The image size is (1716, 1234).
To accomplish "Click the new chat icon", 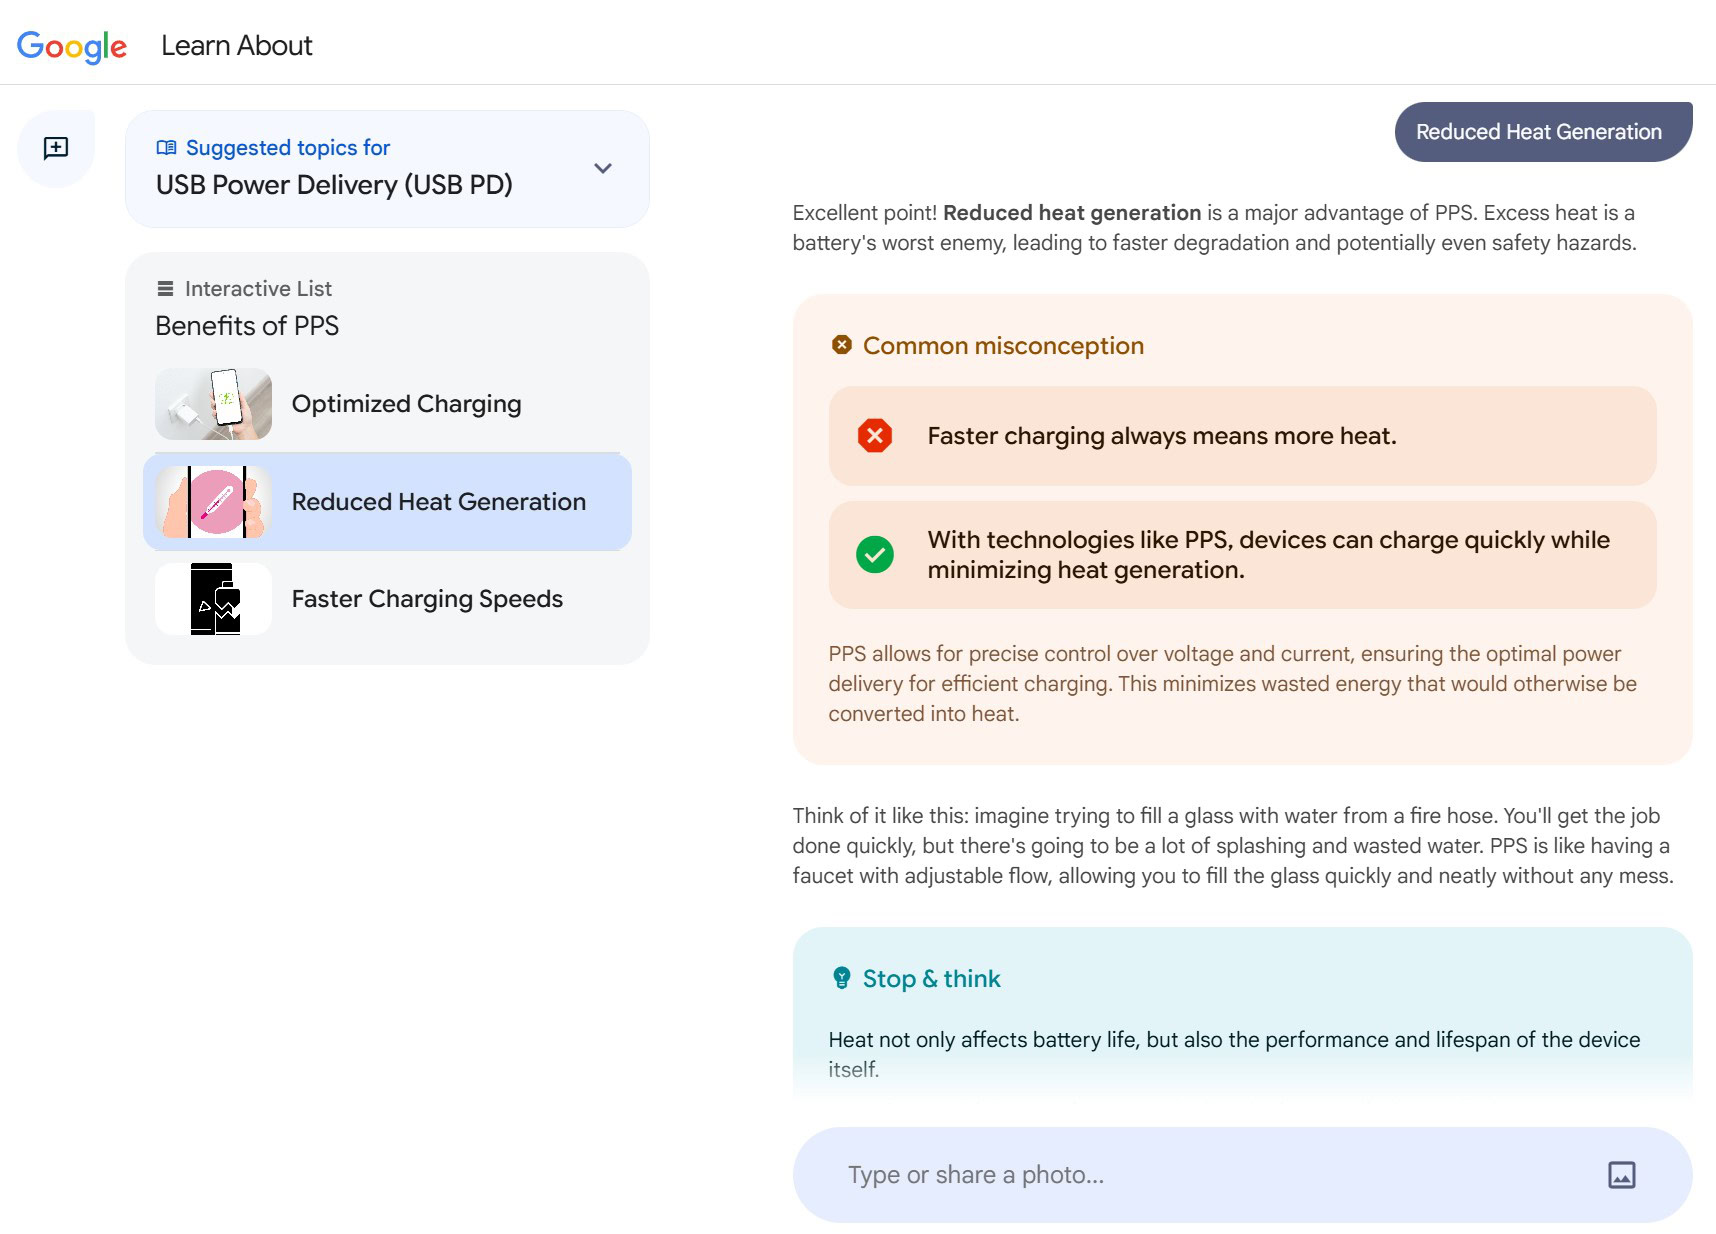I will [56, 148].
